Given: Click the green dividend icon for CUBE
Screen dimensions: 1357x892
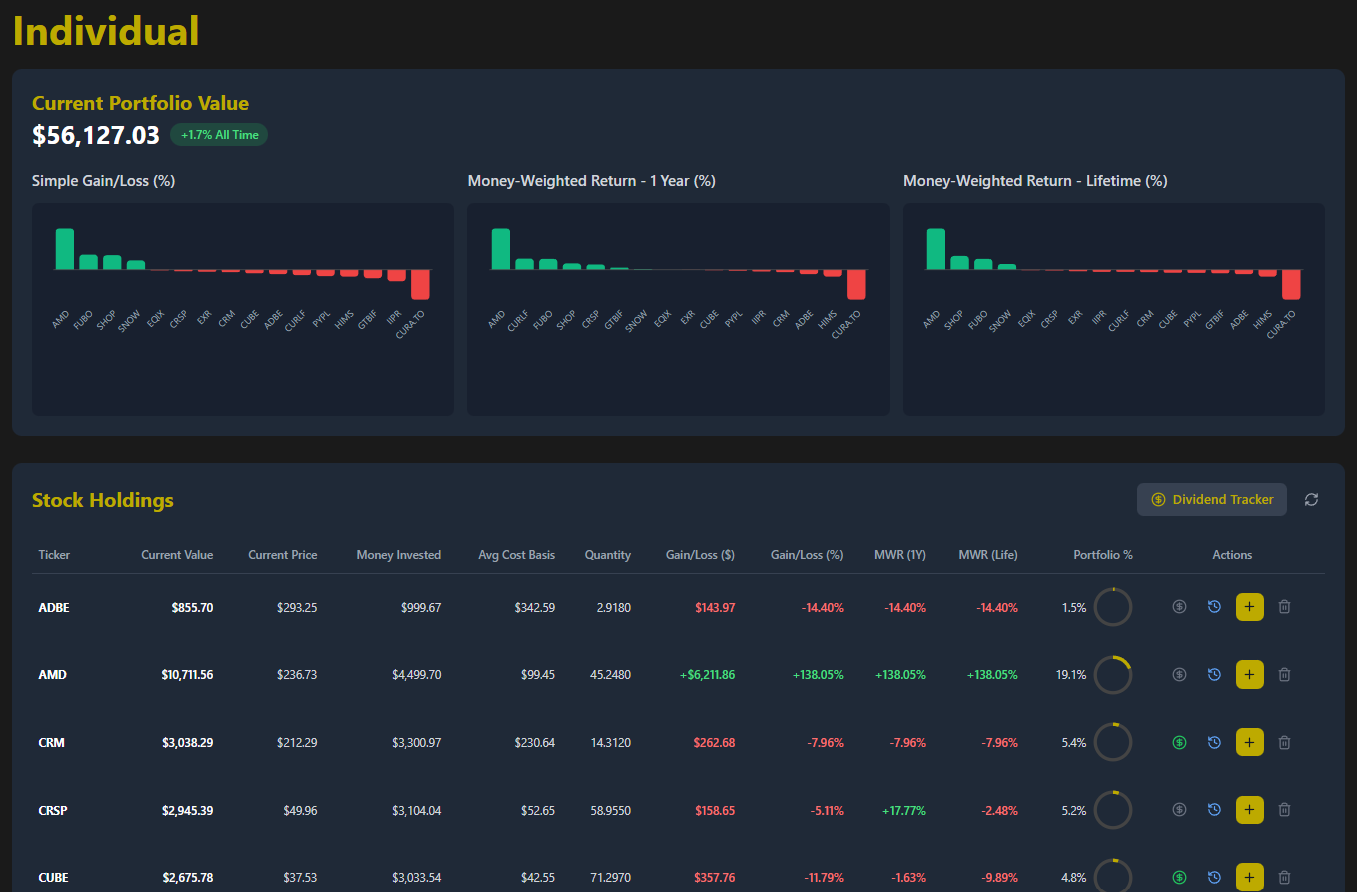Looking at the screenshot, I should [x=1179, y=877].
